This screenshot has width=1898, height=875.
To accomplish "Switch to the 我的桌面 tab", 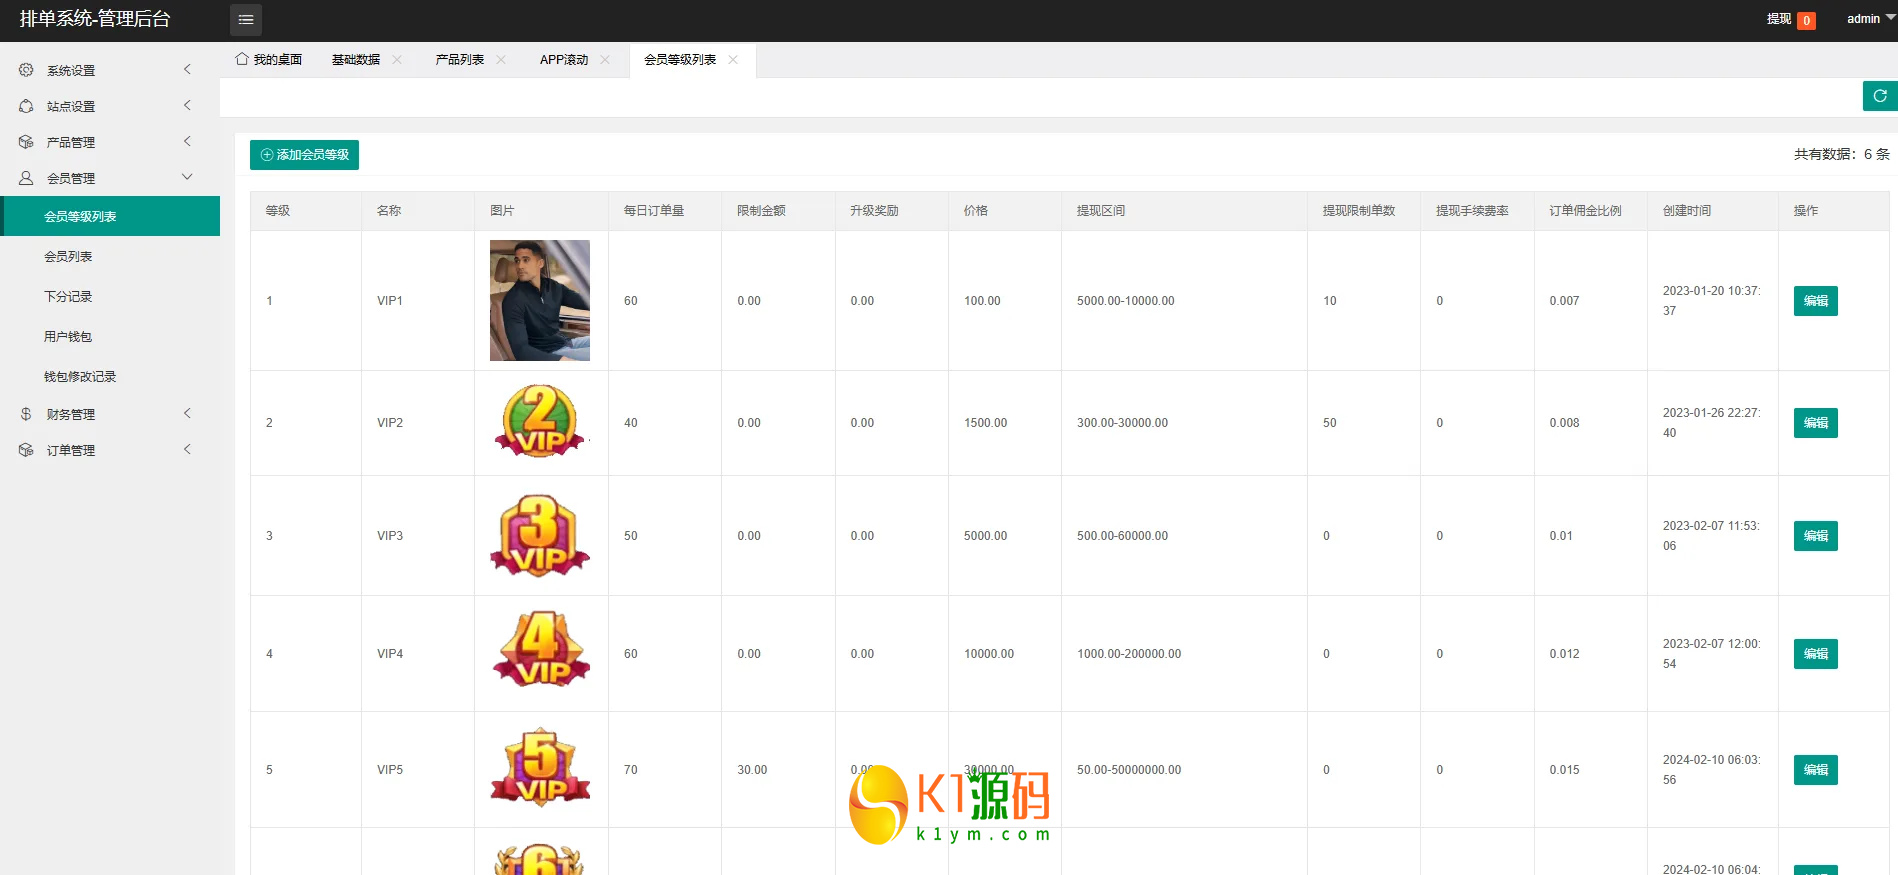I will [269, 60].
